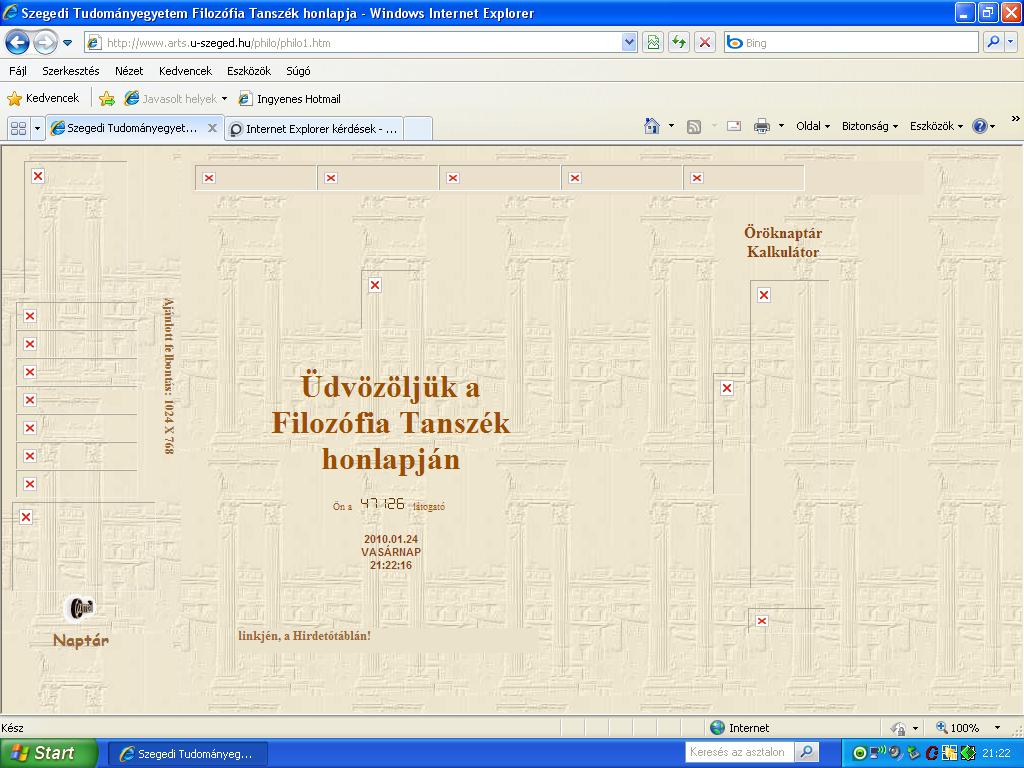Expand the Print options dropdown arrow
Viewport: 1024px width, 768px height.
pos(781,126)
